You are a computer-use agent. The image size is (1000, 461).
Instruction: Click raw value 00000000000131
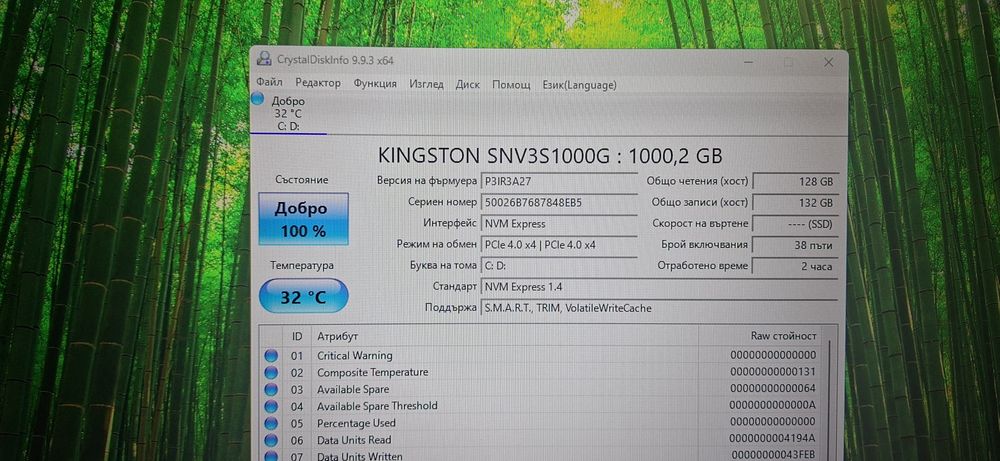tap(773, 372)
